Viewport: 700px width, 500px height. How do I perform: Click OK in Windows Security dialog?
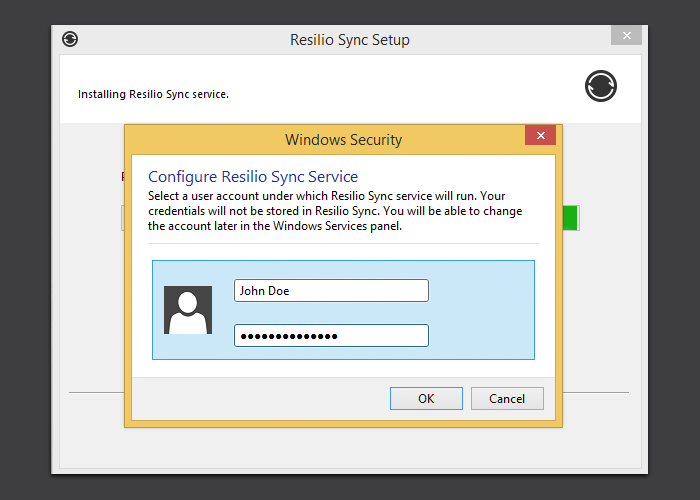coord(426,398)
